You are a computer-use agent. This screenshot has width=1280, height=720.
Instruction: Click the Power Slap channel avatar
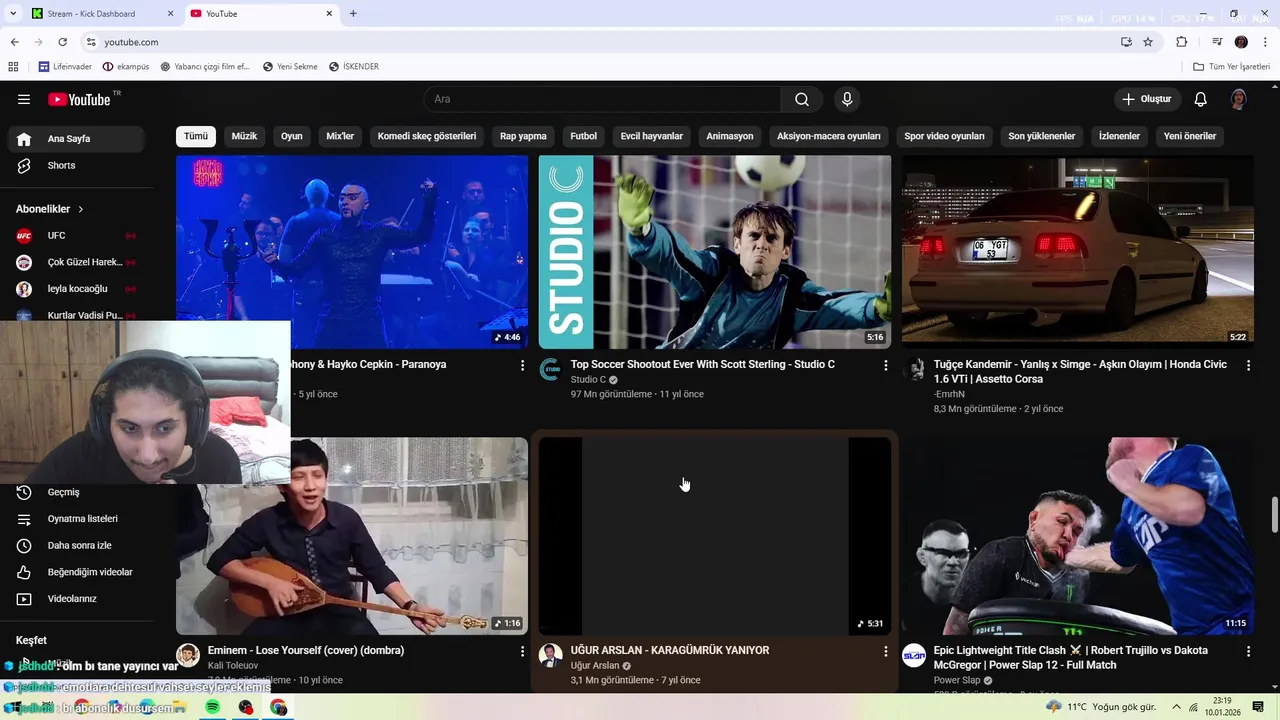pos(914,655)
